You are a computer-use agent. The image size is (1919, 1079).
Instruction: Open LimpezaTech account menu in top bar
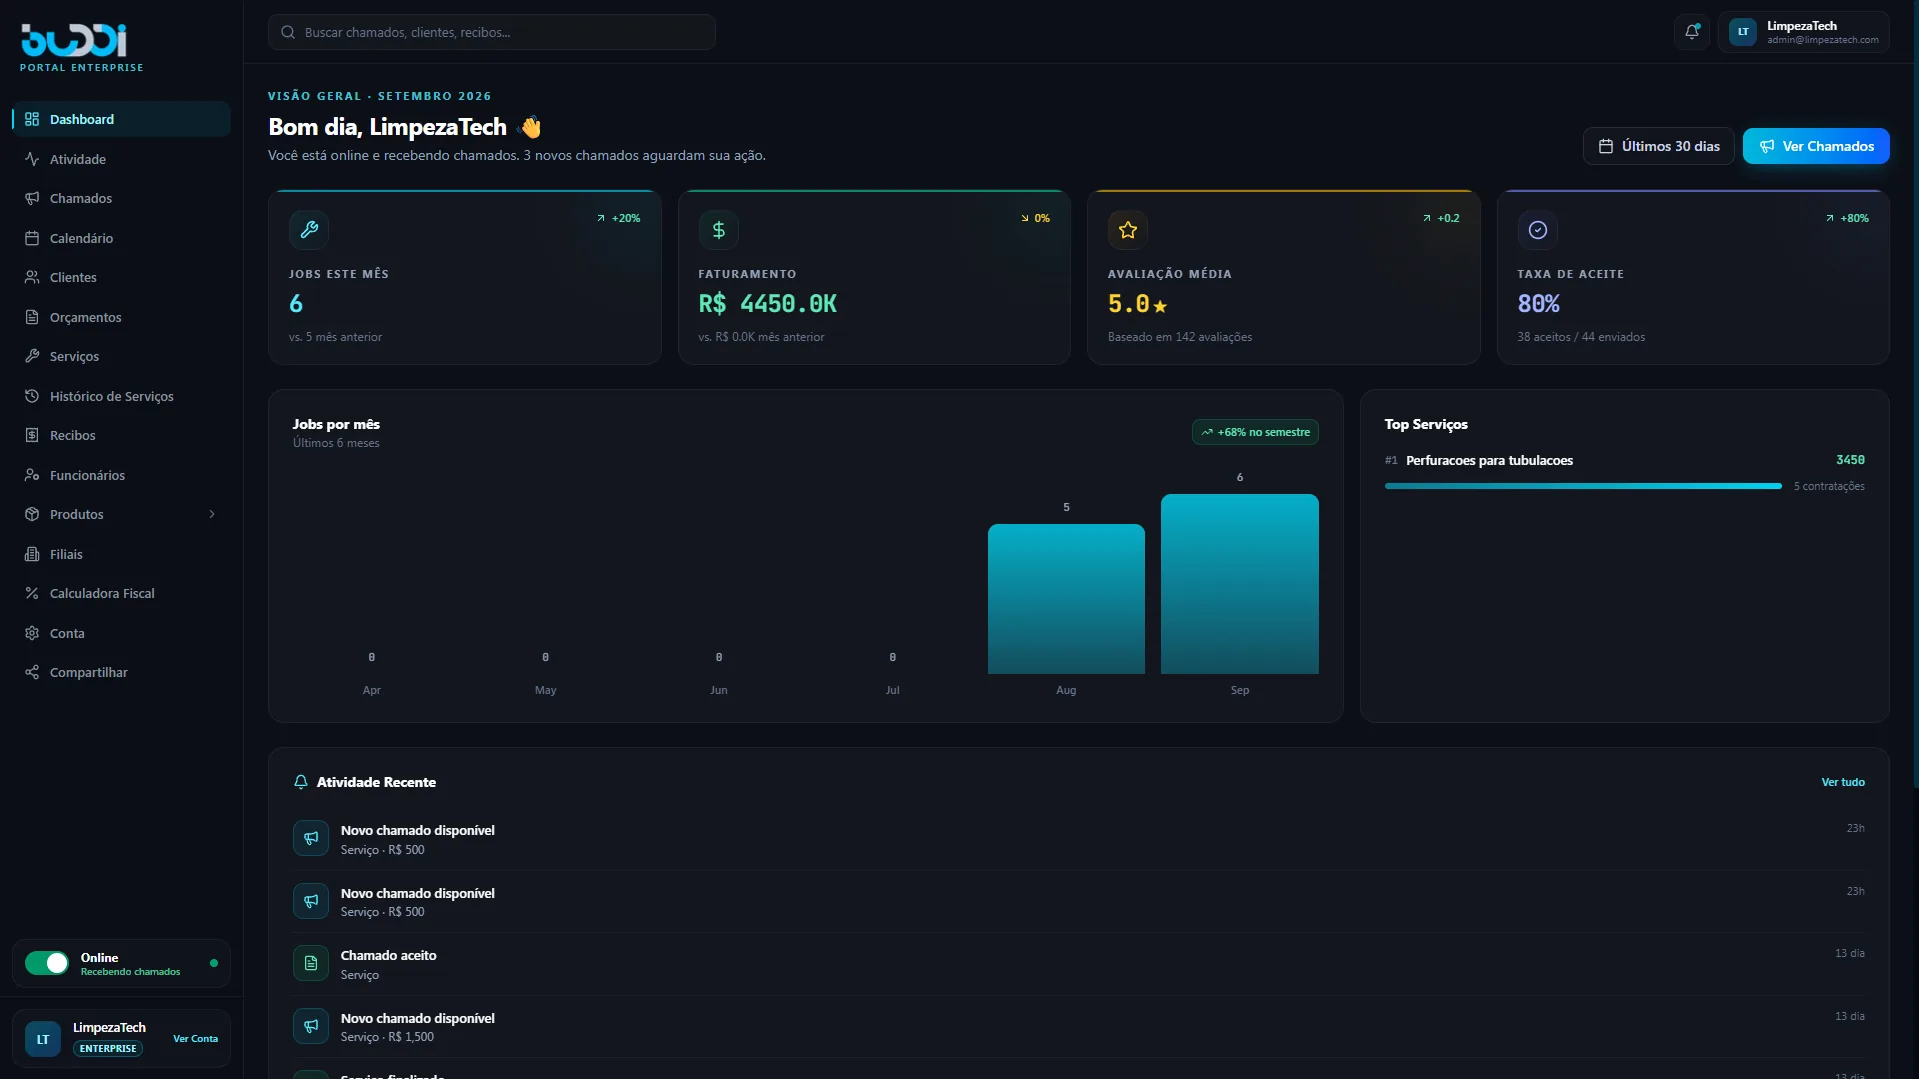tap(1803, 32)
